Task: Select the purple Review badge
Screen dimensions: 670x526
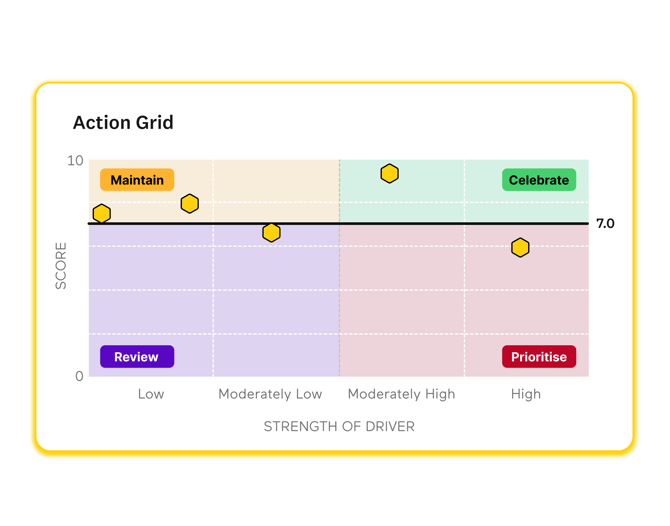Action: [x=137, y=357]
